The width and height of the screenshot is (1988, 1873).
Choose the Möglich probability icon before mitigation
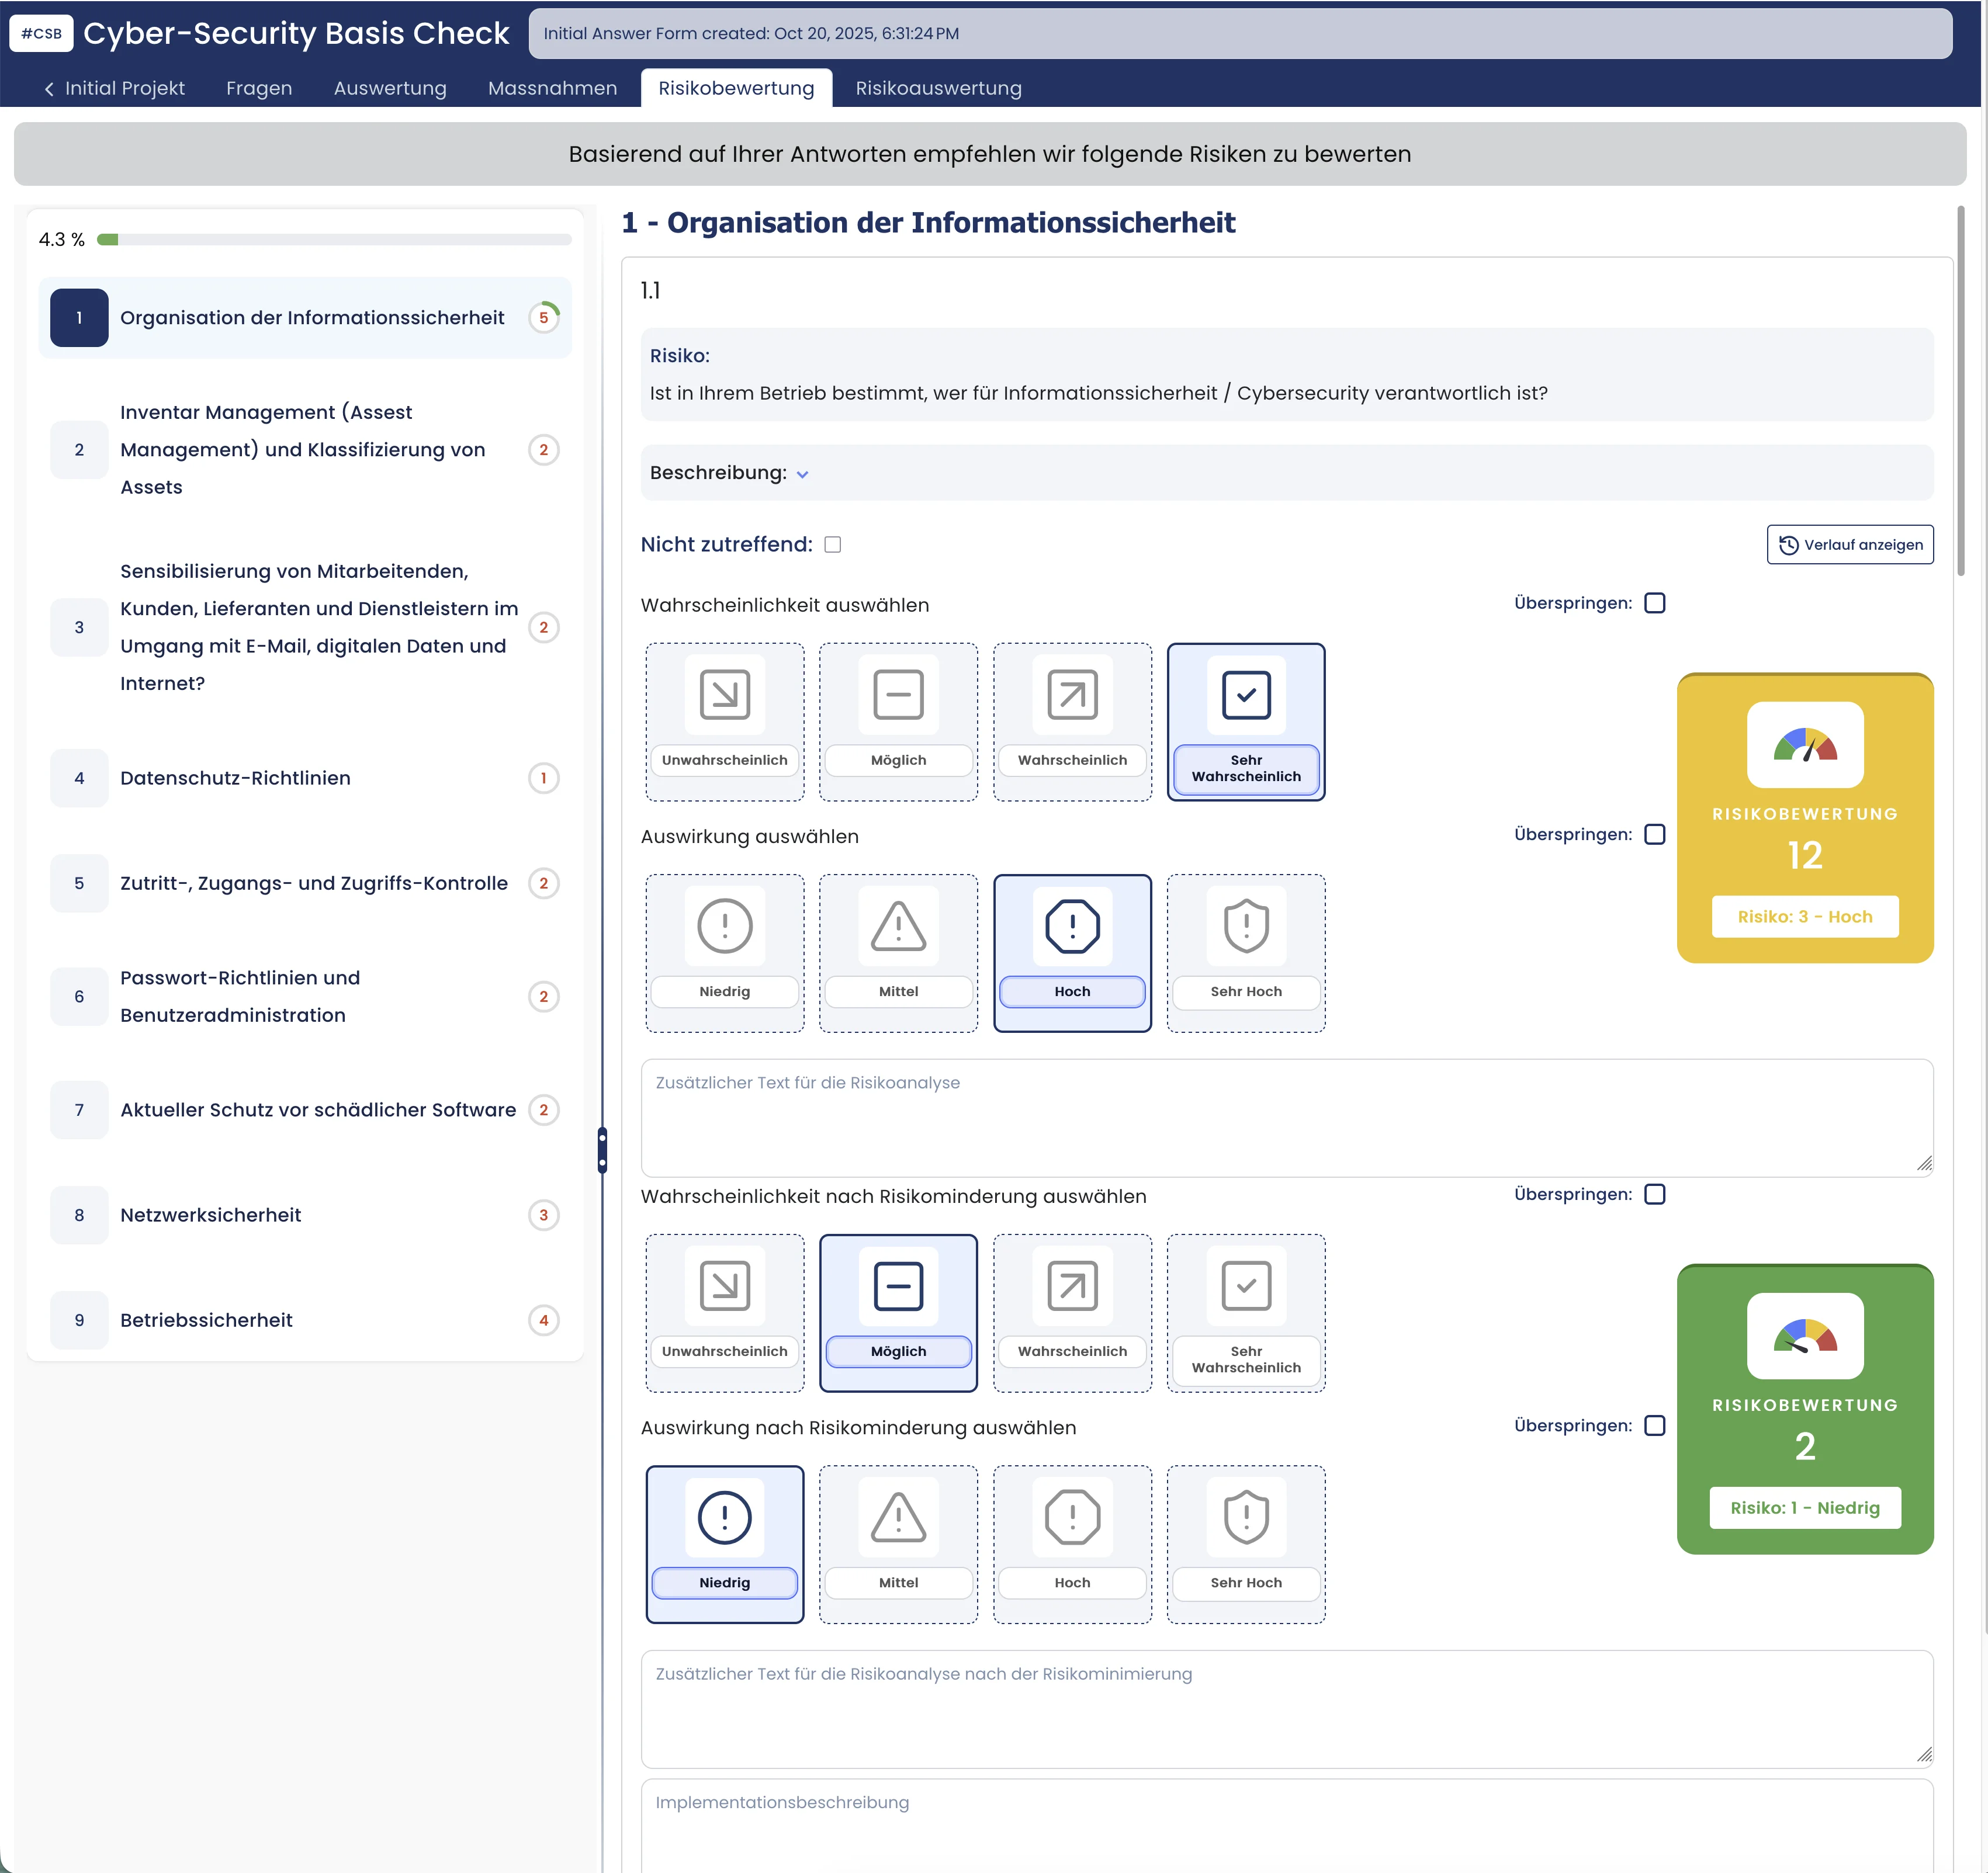(898, 694)
